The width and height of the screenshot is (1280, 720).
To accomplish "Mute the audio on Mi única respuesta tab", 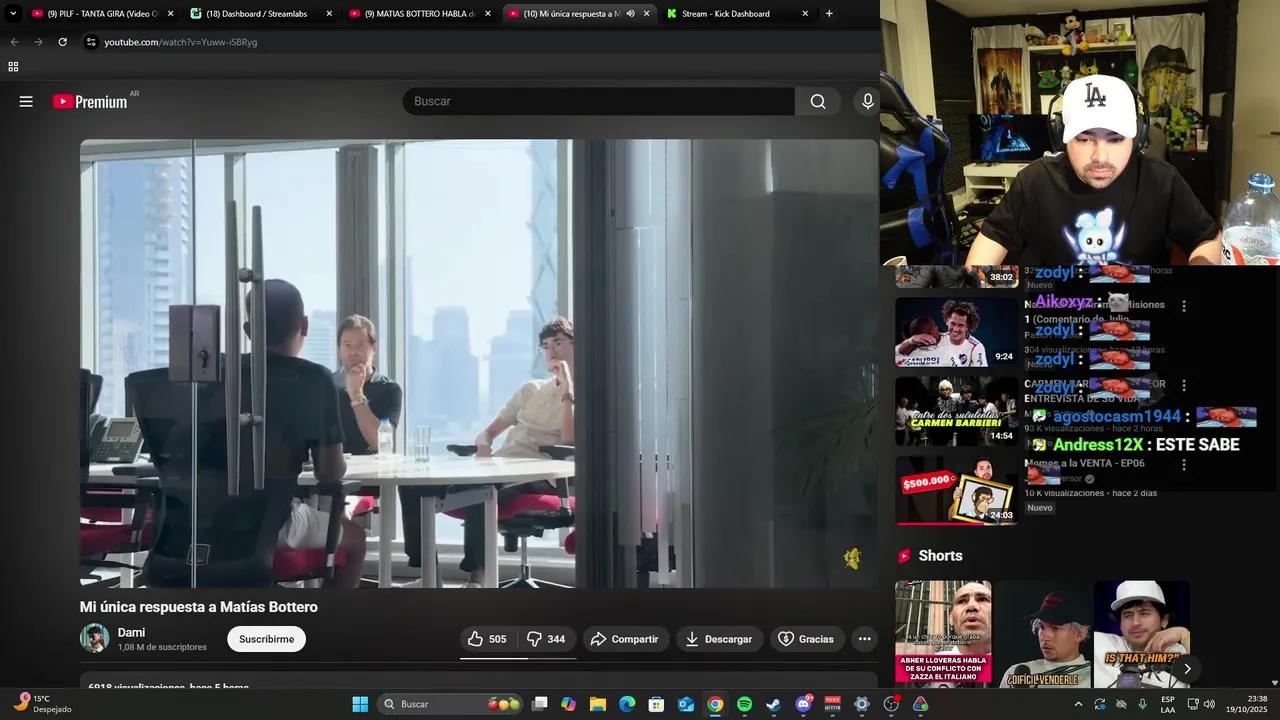I will coord(630,14).
